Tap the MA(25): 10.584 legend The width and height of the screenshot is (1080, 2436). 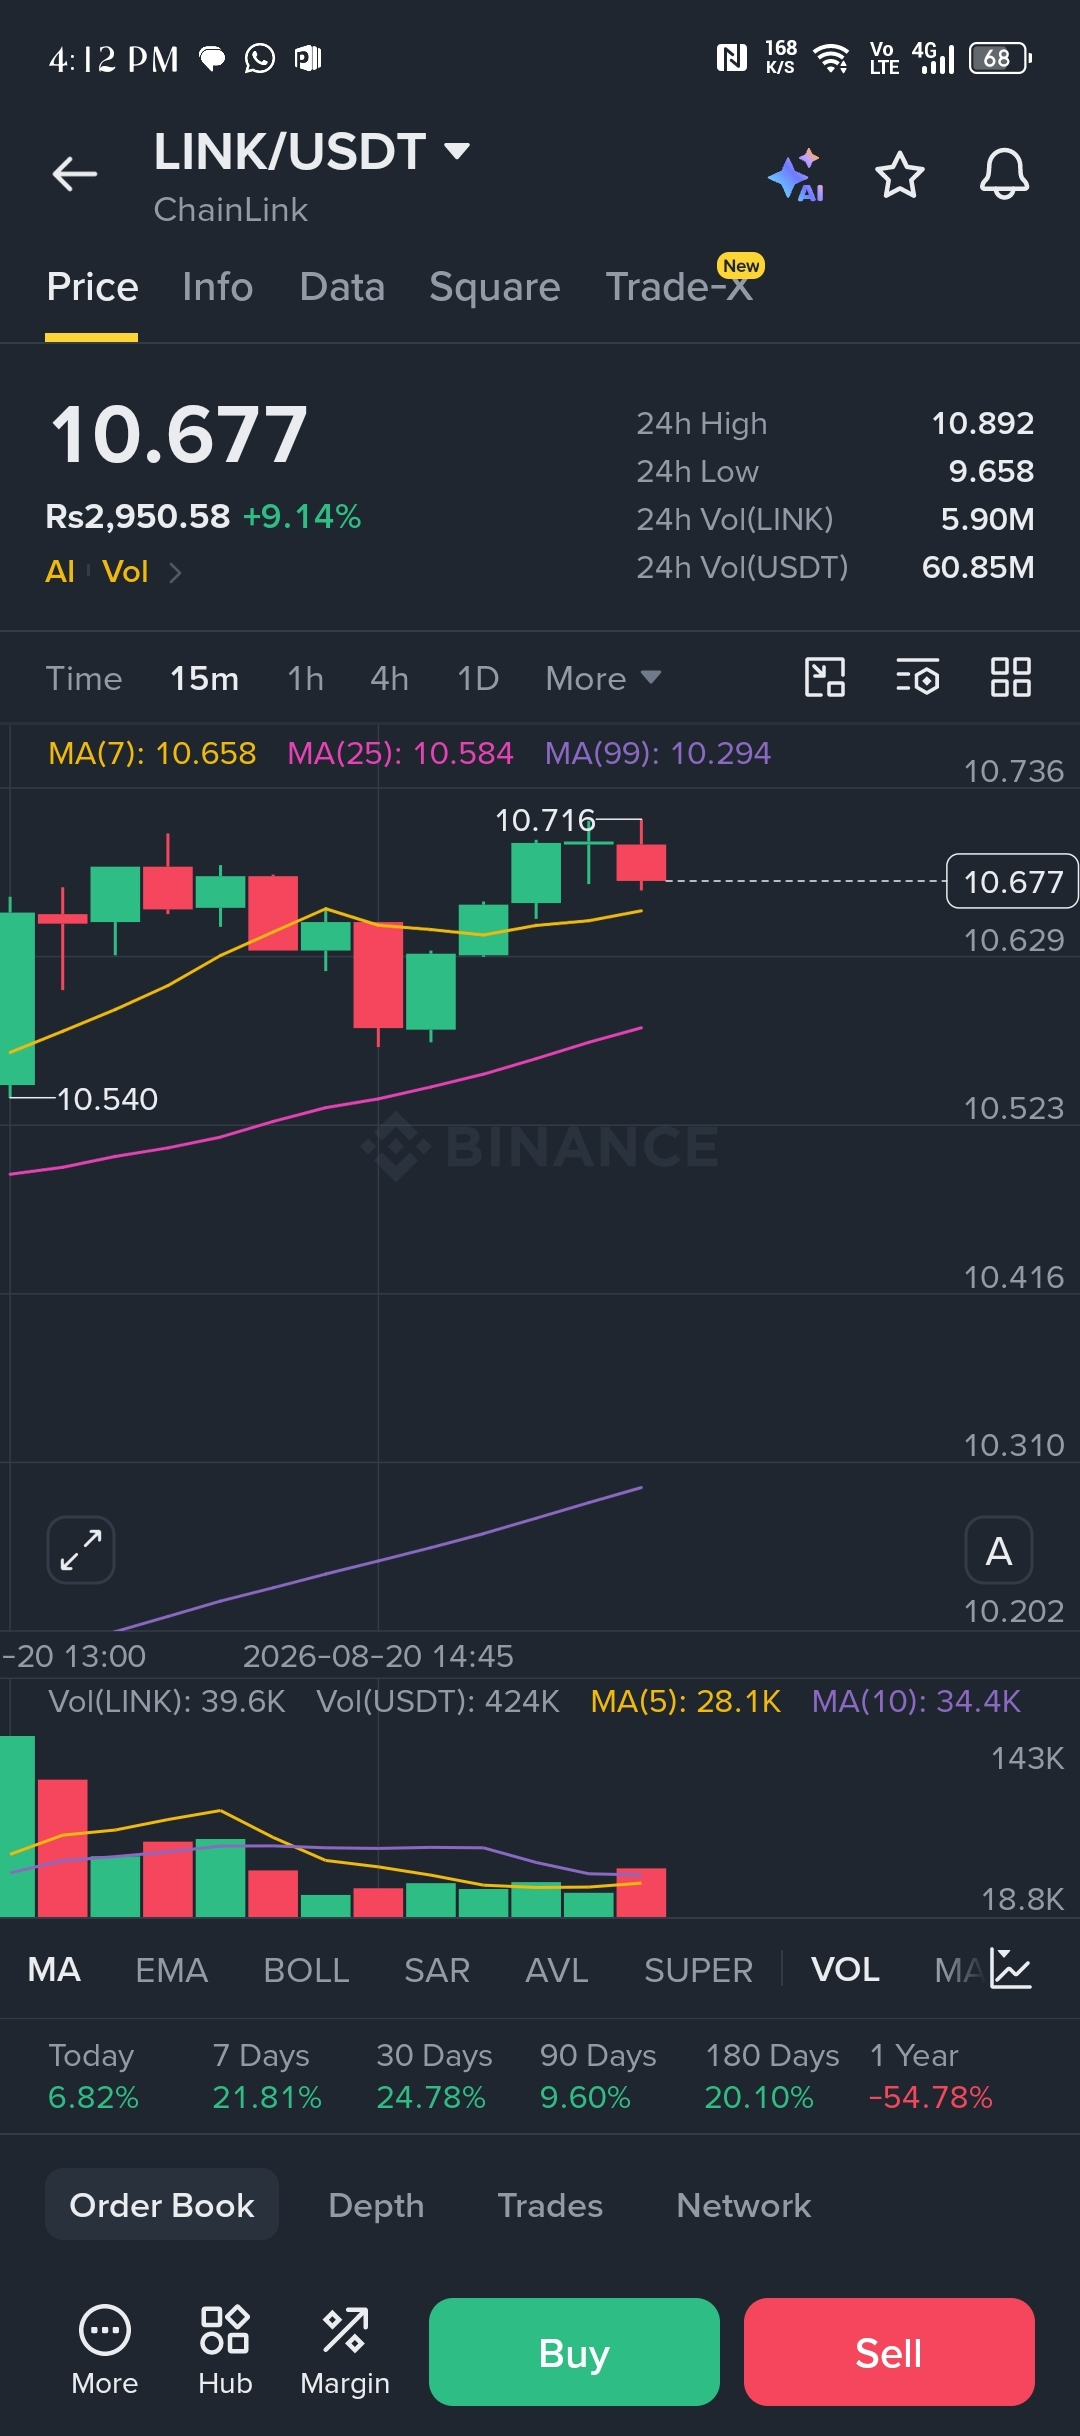click(400, 753)
